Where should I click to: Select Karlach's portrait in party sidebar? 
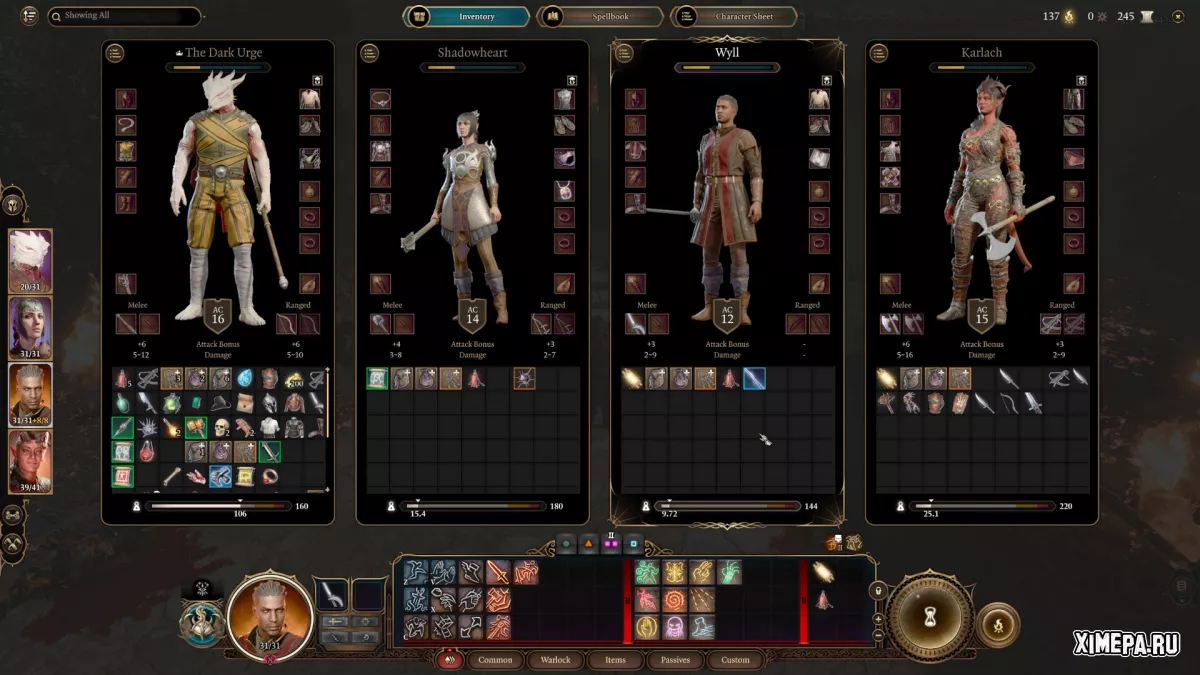tap(30, 461)
